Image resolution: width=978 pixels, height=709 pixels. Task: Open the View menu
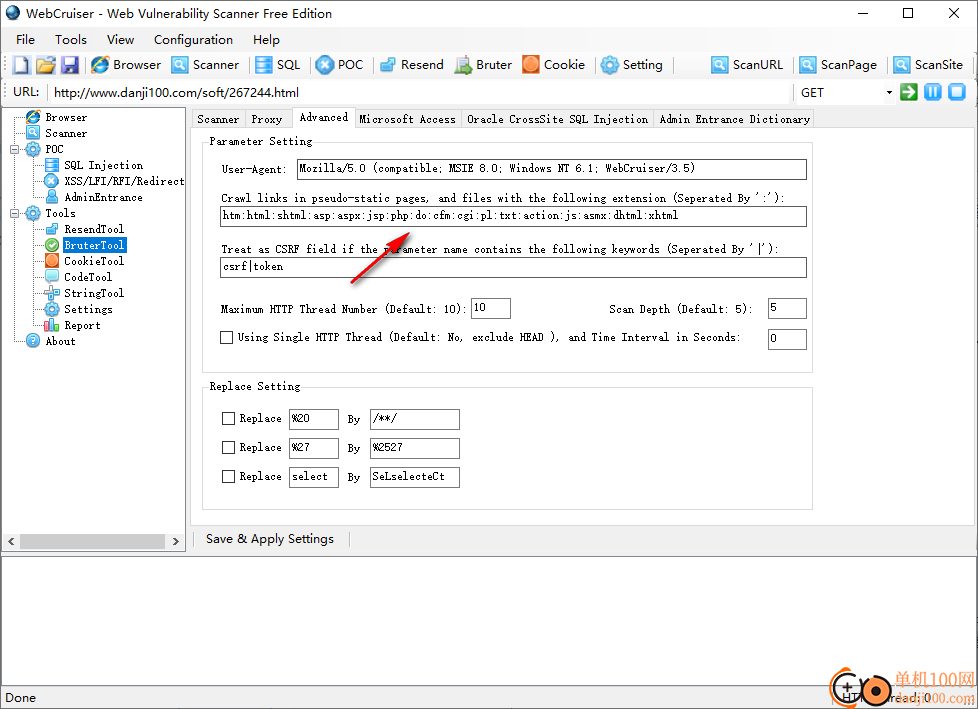tap(120, 40)
